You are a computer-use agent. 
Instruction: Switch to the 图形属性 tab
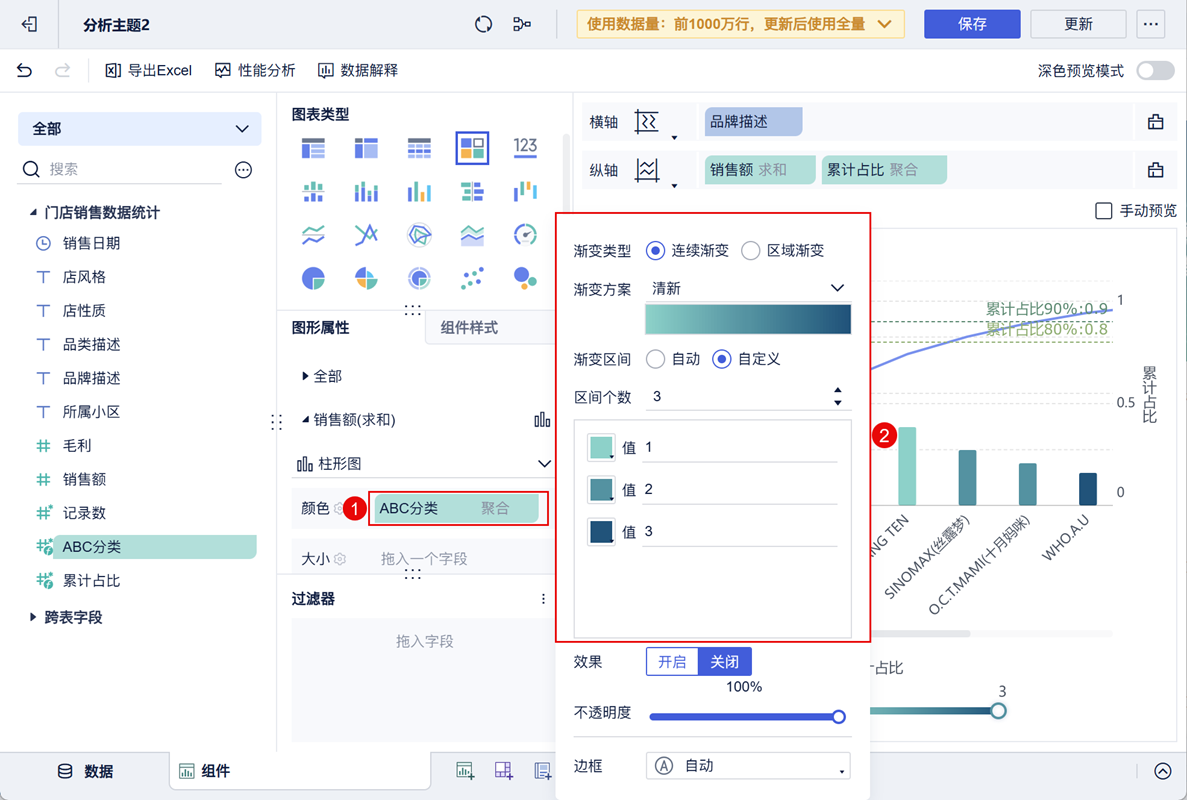pos(321,328)
